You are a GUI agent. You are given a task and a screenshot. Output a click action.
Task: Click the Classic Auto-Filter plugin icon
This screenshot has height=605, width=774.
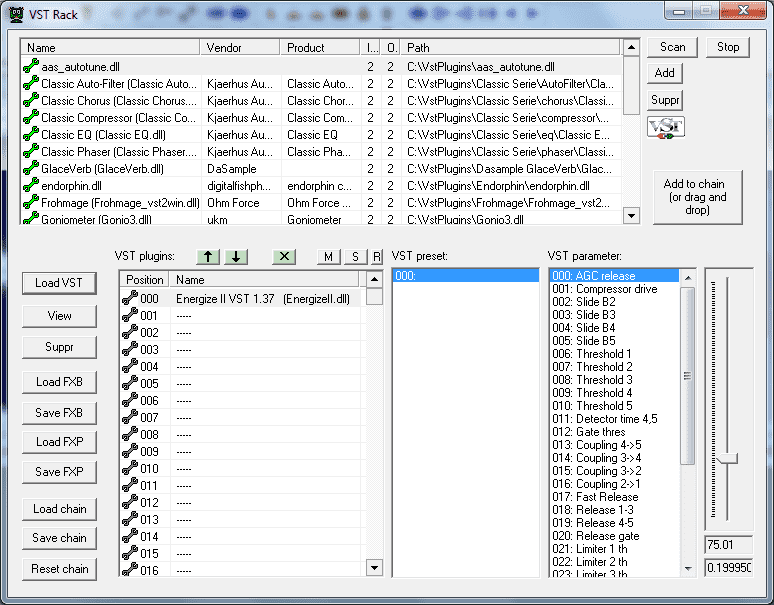pyautogui.click(x=31, y=83)
